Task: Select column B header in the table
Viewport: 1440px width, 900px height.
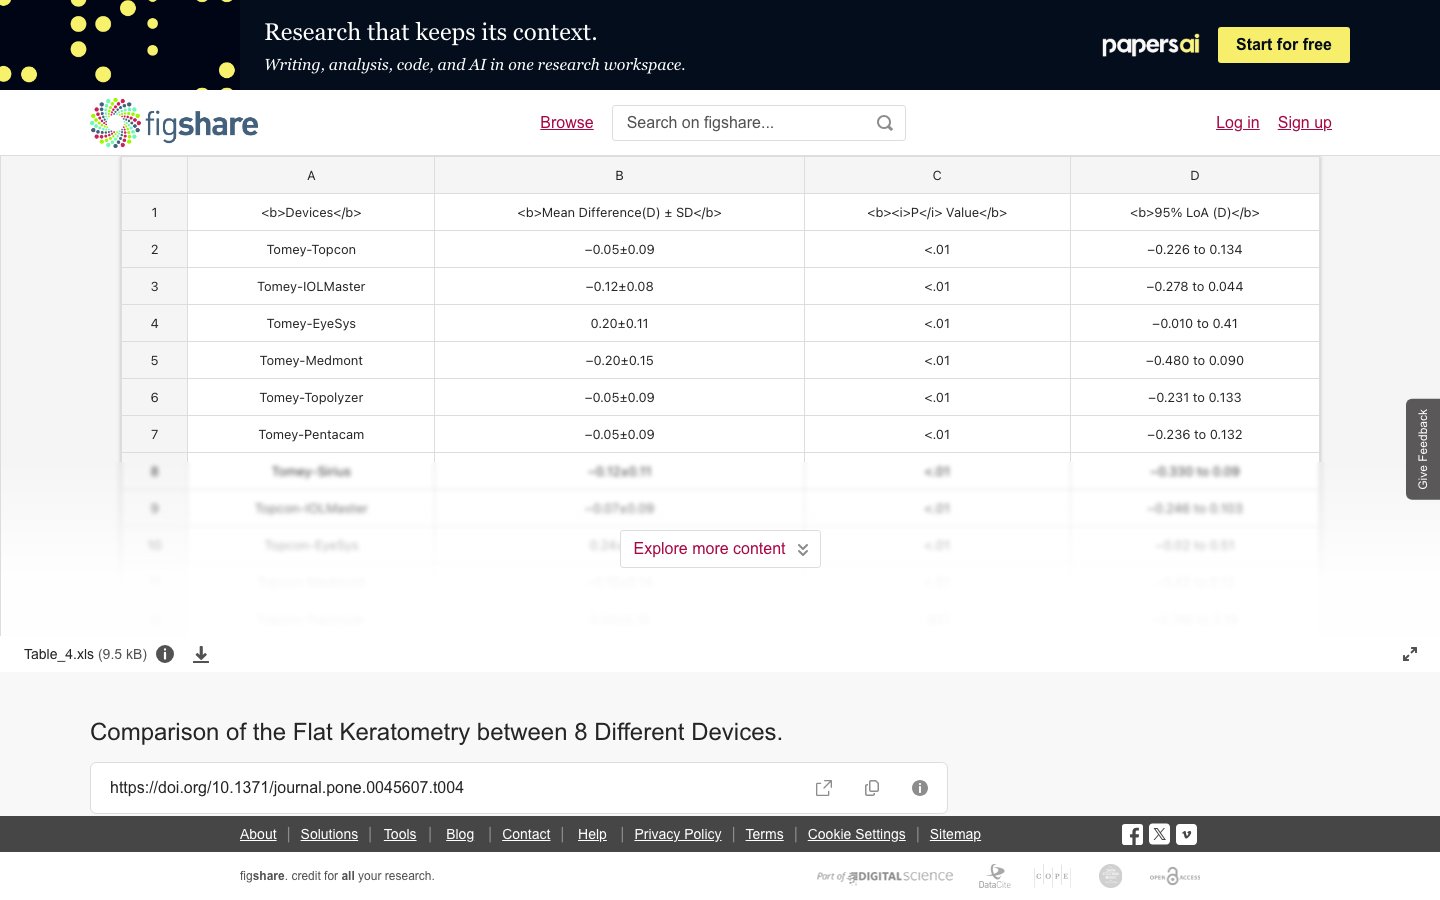Action: (619, 175)
